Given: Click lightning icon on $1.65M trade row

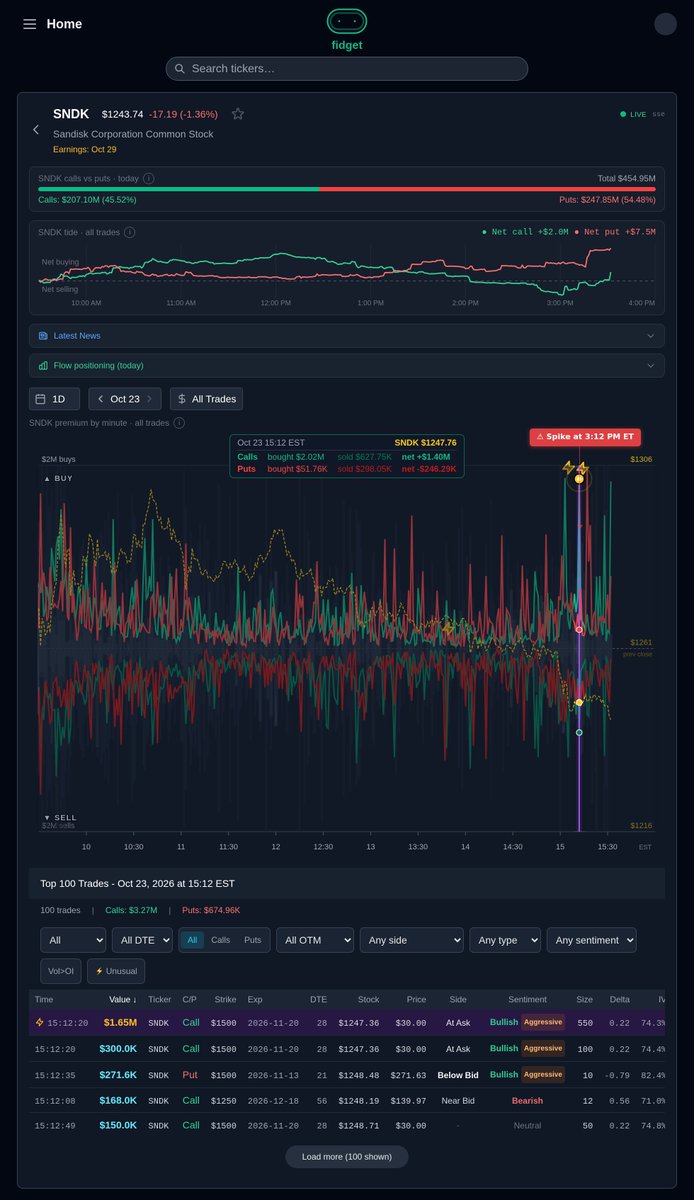Looking at the screenshot, I should (x=39, y=1023).
